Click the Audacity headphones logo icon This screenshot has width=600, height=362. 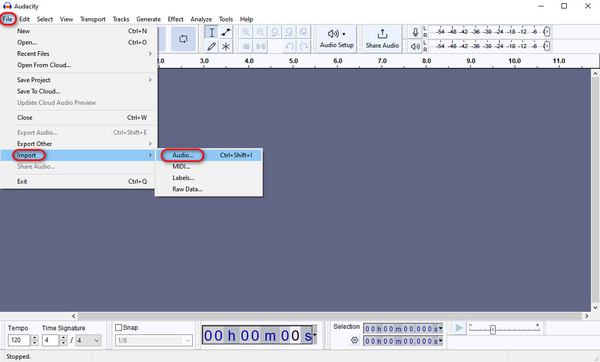(x=7, y=6)
